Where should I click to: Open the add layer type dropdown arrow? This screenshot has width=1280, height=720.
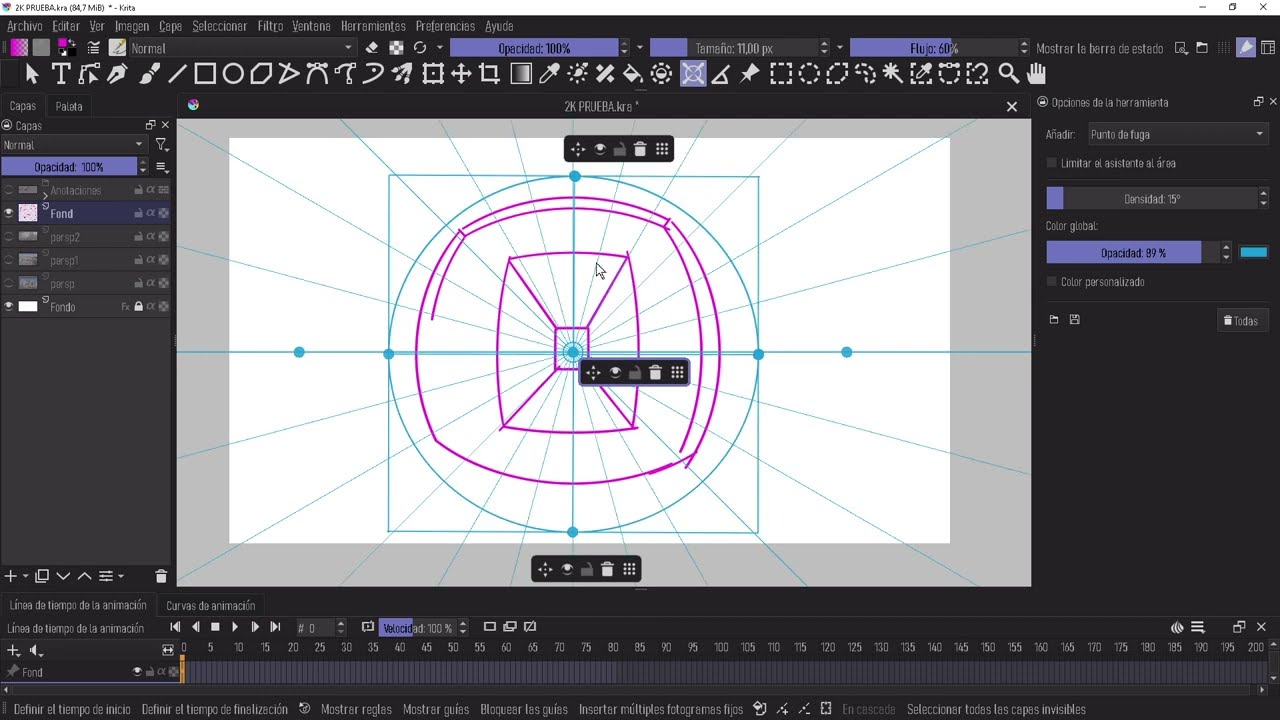pos(25,576)
